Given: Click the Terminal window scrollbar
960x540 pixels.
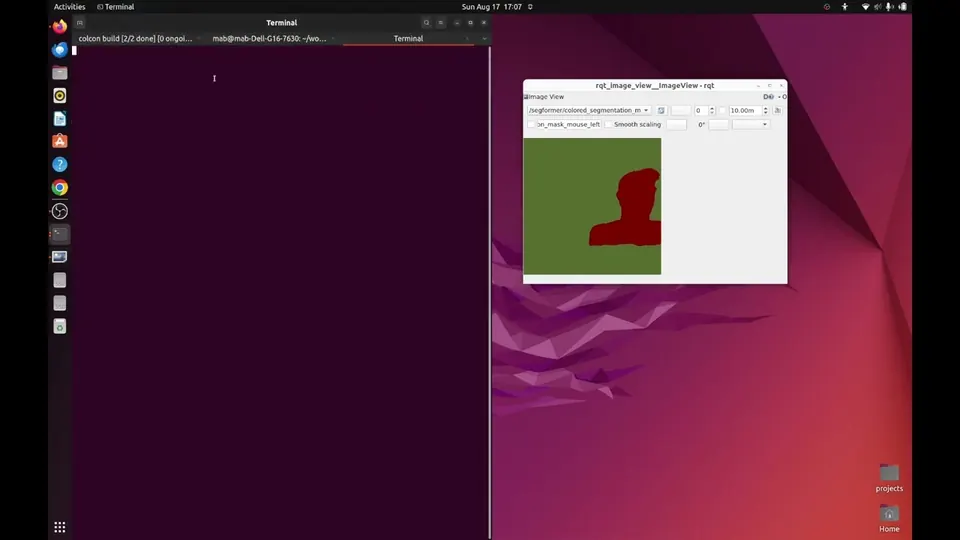Looking at the screenshot, I should pos(489,293).
